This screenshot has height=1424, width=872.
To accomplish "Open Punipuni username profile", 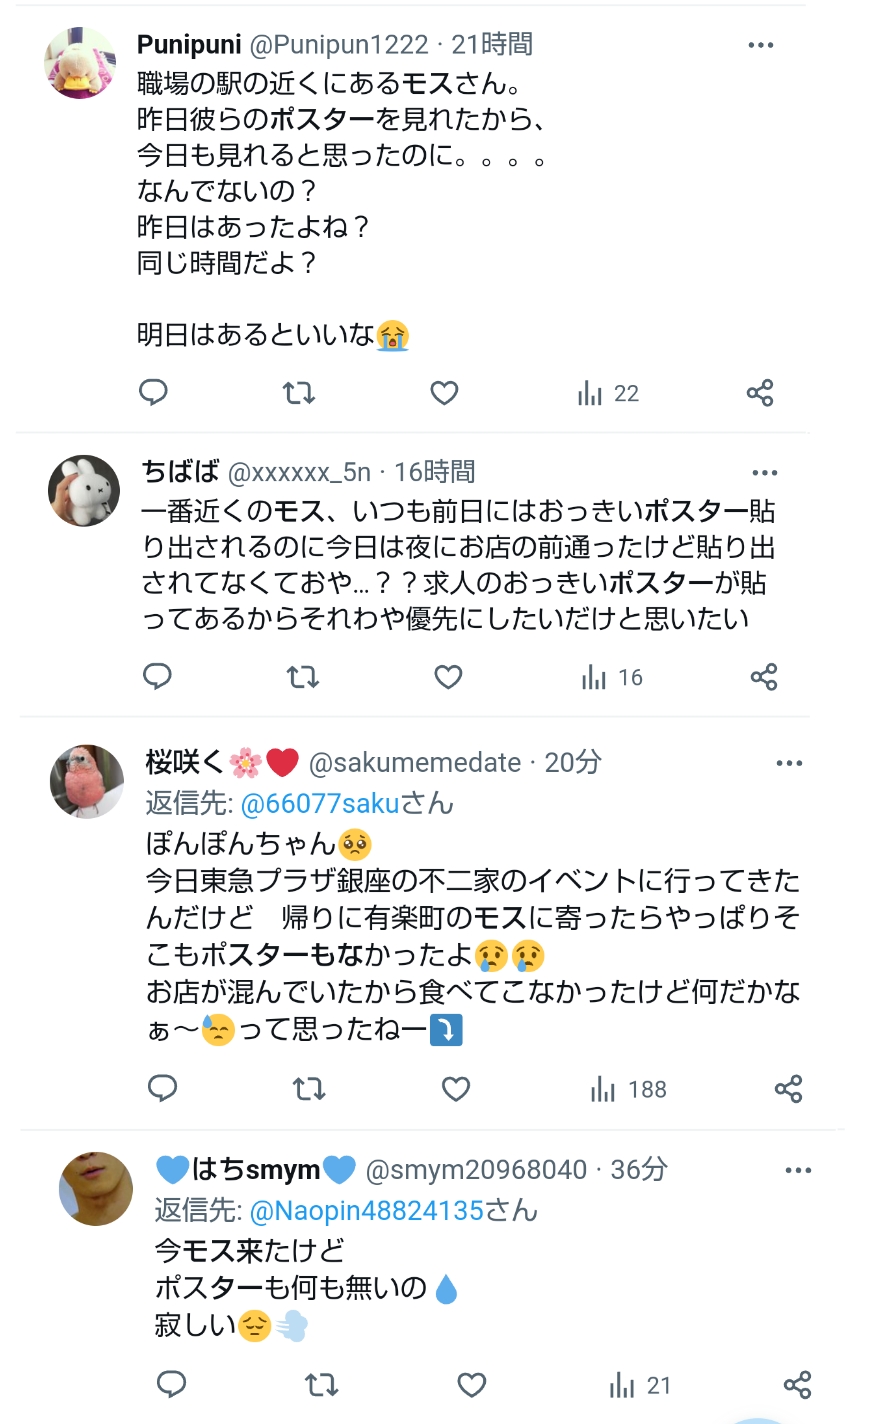I will point(189,44).
